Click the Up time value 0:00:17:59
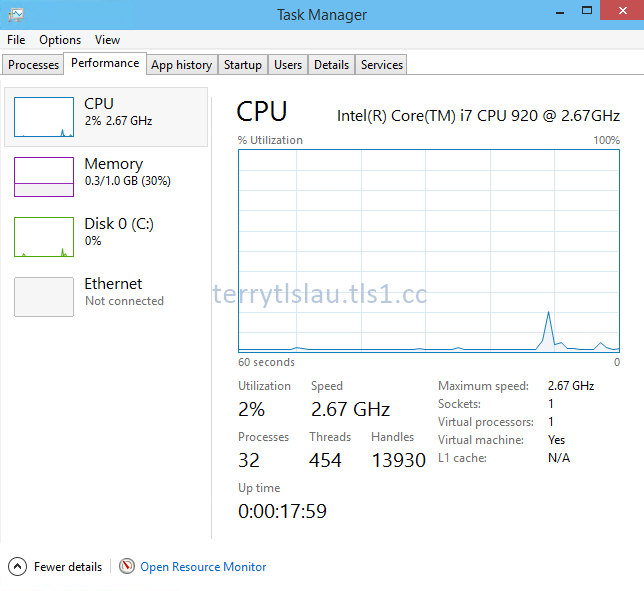Image resolution: width=644 pixels, height=591 pixels. tap(283, 511)
